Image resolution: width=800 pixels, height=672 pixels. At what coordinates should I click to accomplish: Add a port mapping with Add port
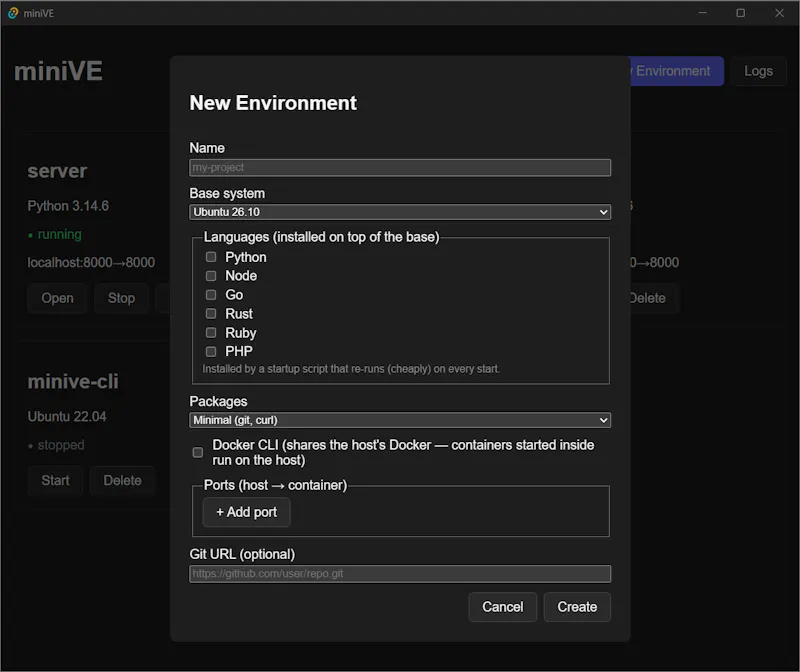tap(246, 512)
